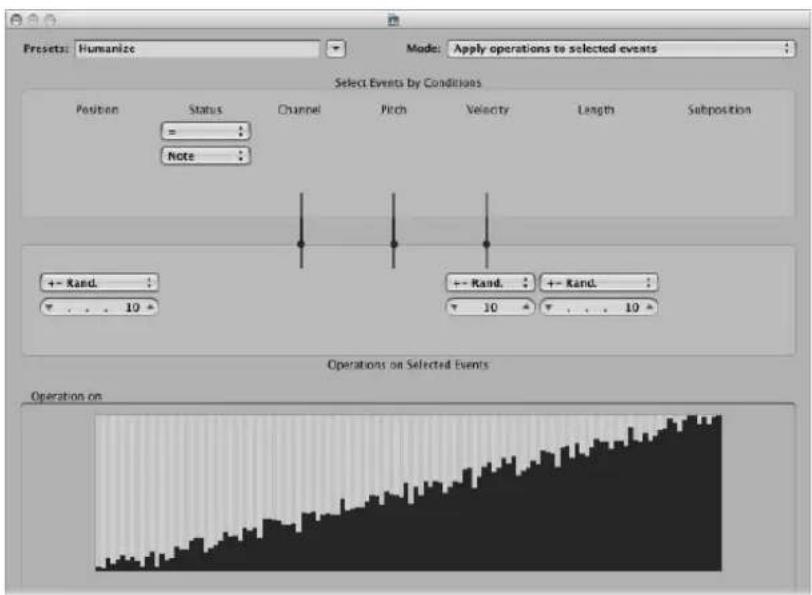The height and width of the screenshot is (595, 812).
Task: Click the Operation on map graph
Action: click(408, 492)
